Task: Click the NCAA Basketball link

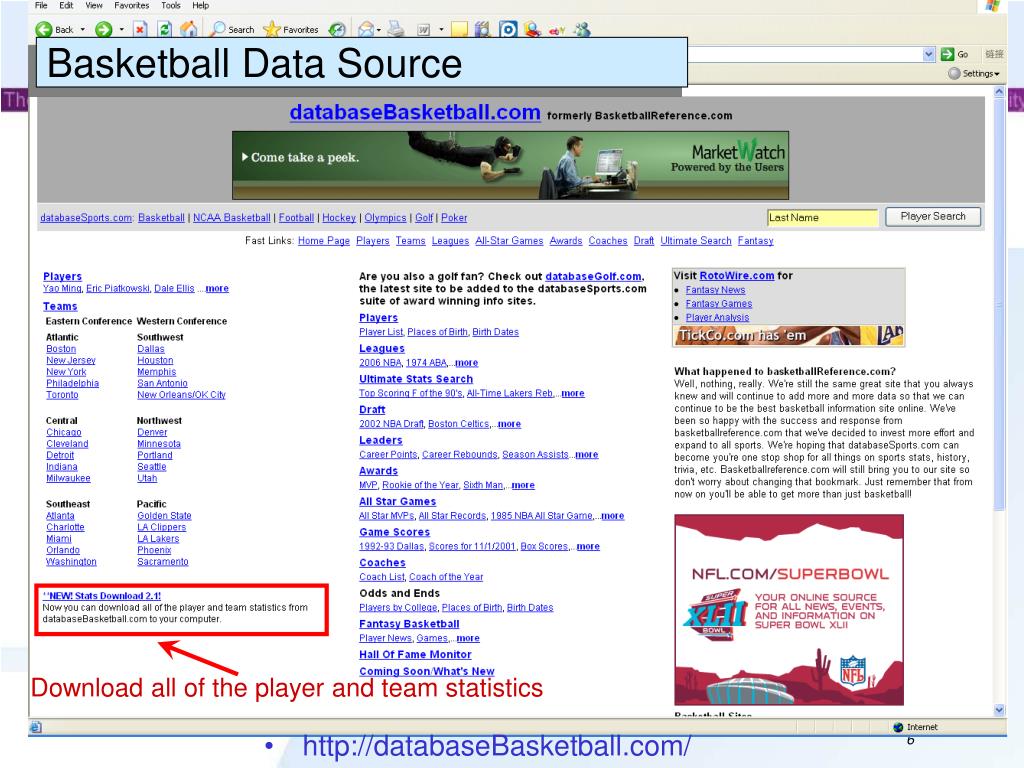Action: coord(231,217)
